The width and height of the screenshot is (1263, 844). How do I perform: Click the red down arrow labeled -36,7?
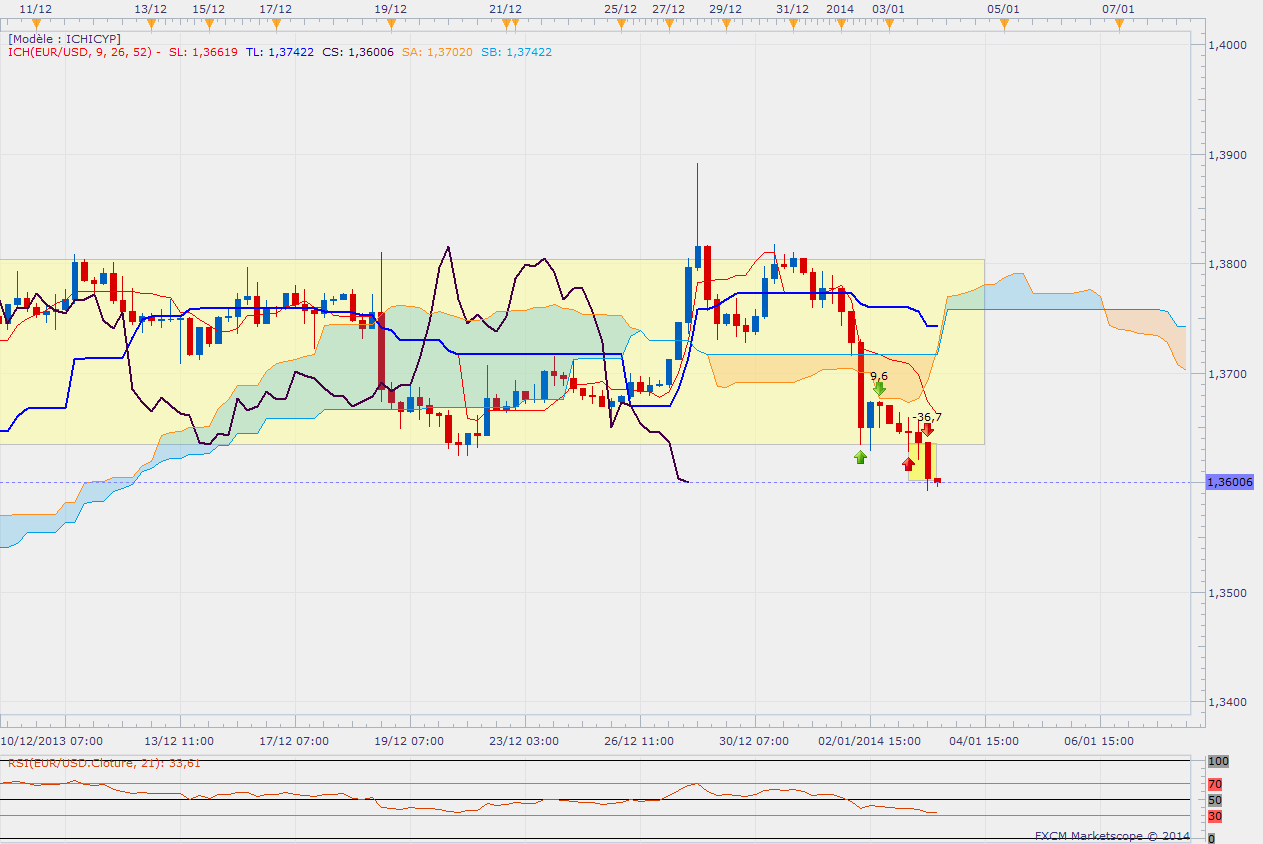click(x=927, y=429)
